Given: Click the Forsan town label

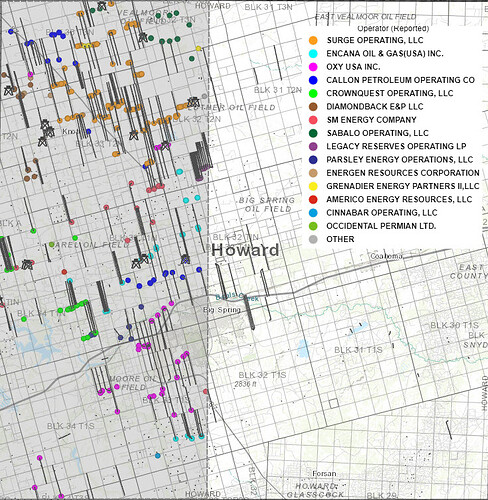Looking at the screenshot, I should (x=324, y=473).
